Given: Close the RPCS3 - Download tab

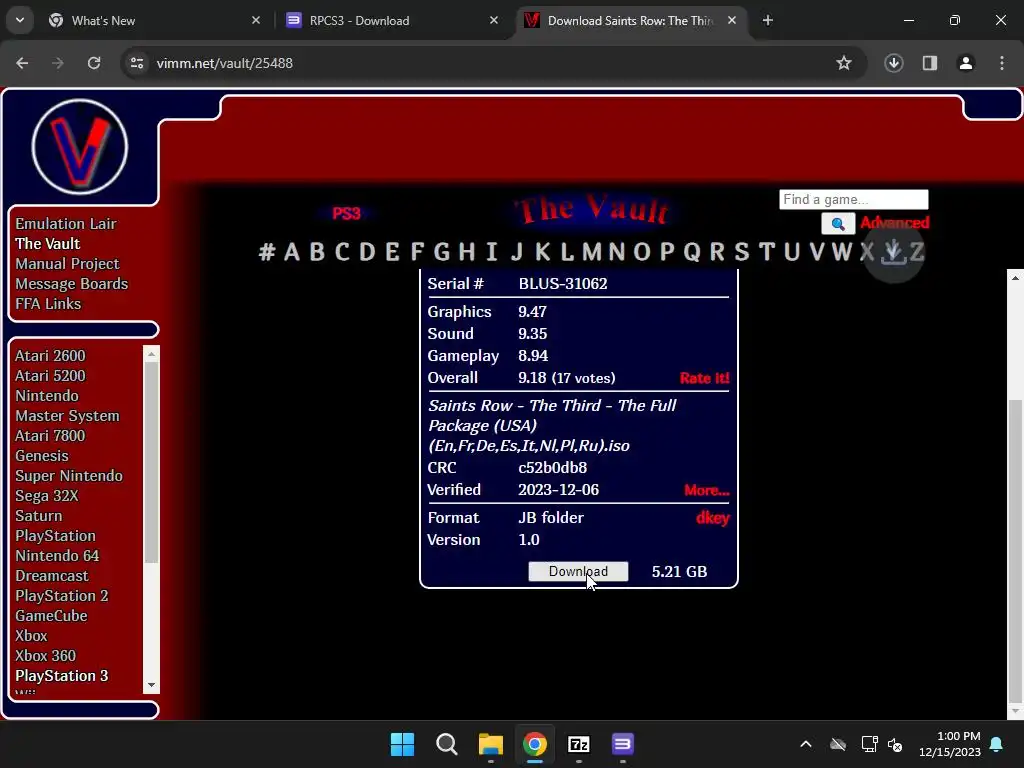Looking at the screenshot, I should click(494, 21).
